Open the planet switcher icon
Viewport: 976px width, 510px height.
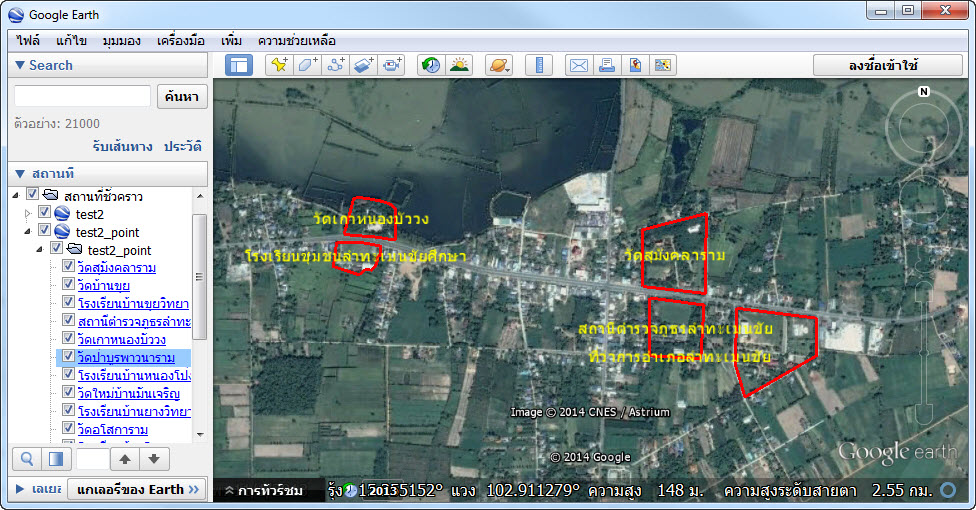(x=499, y=65)
